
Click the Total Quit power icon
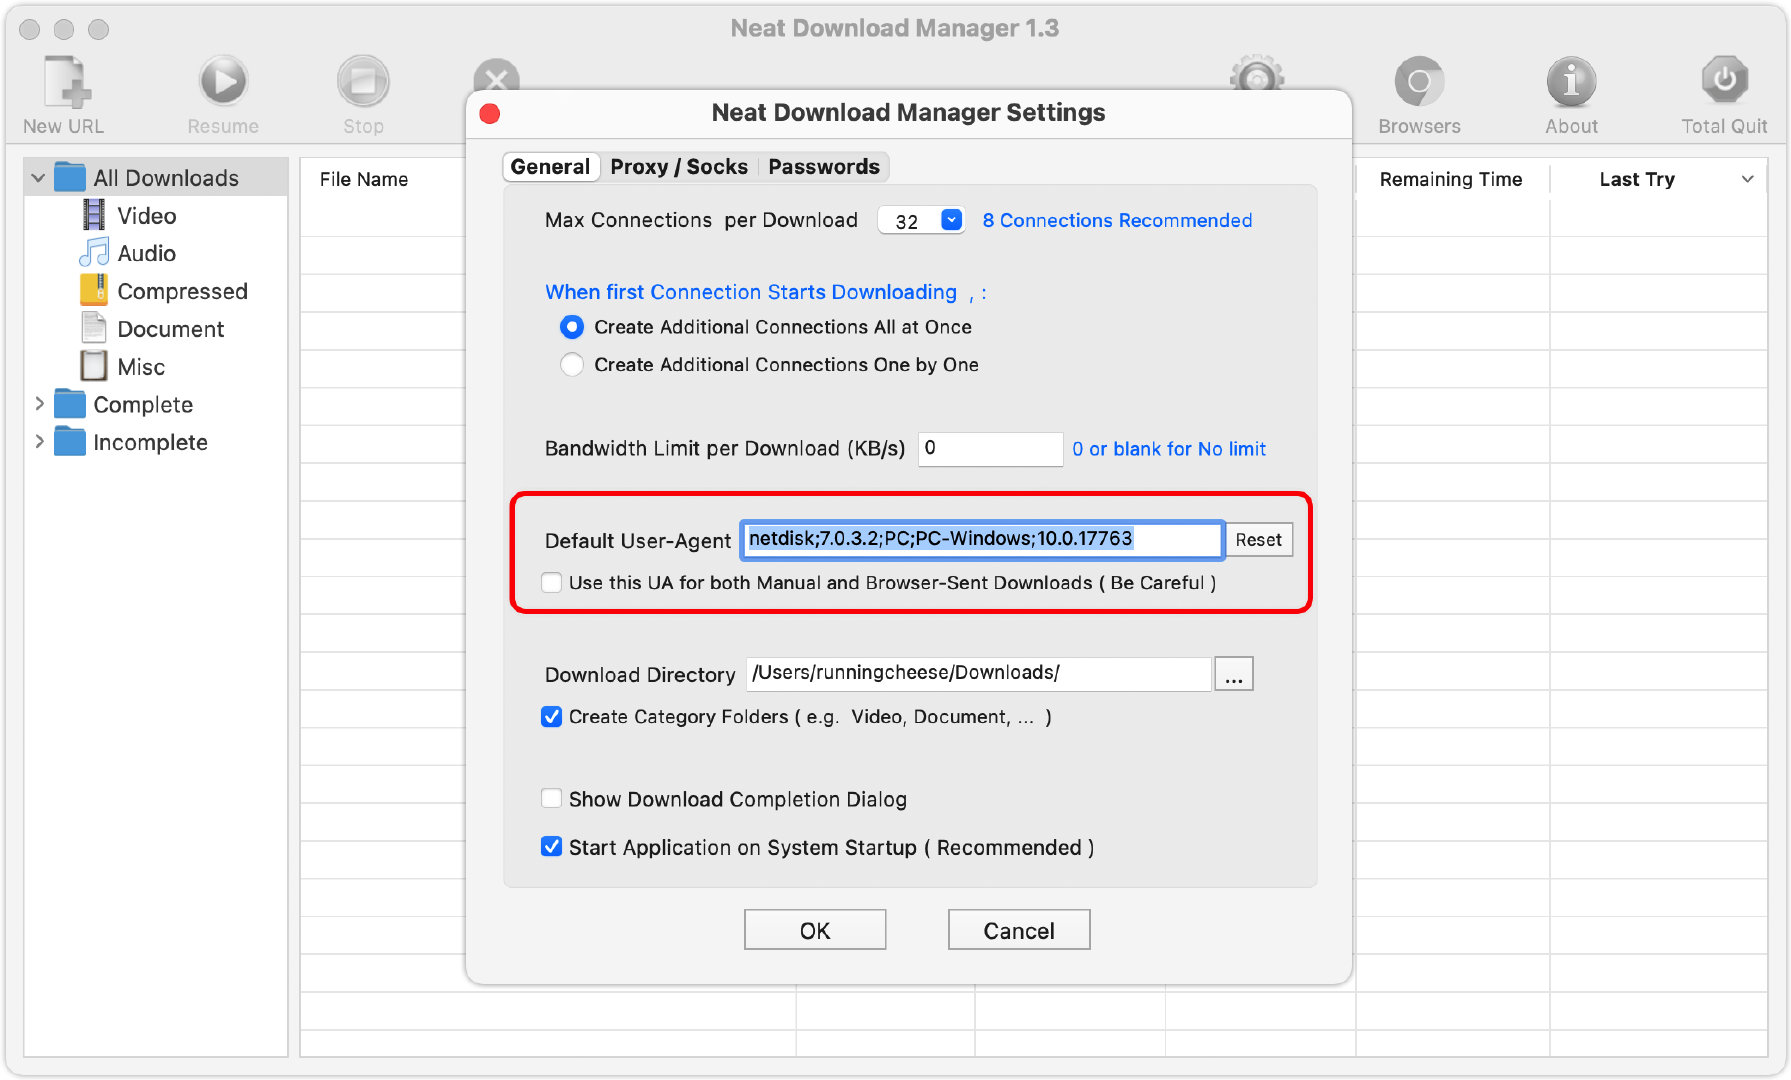point(1724,80)
